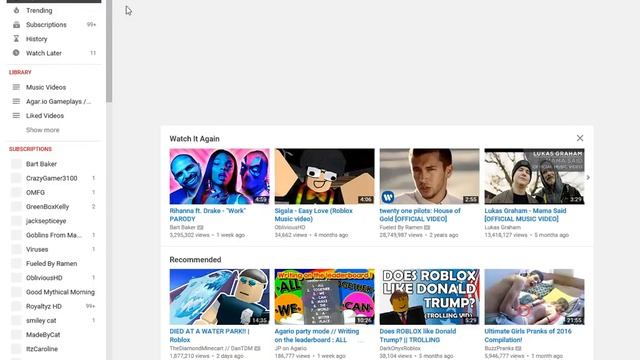Open title link twenty one pilots: House of Gold

[420, 215]
